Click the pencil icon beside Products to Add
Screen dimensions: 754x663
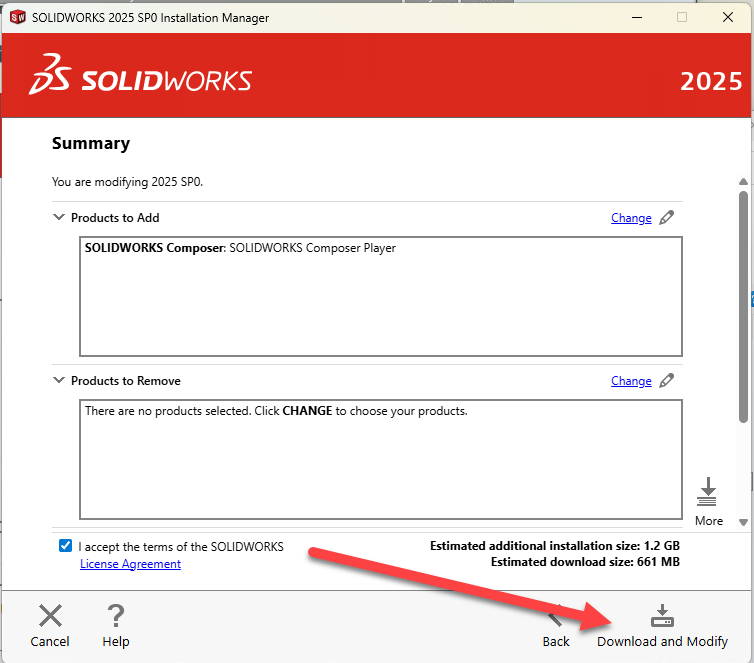666,218
